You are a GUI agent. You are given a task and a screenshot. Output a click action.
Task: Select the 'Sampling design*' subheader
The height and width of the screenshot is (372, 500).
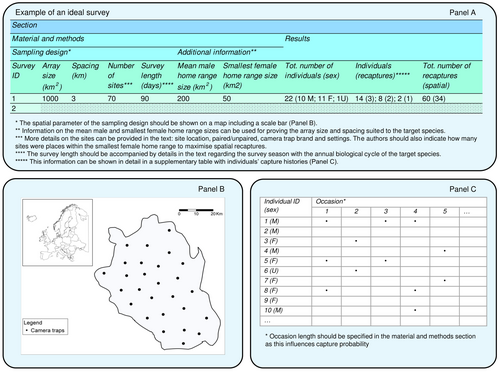click(41, 52)
